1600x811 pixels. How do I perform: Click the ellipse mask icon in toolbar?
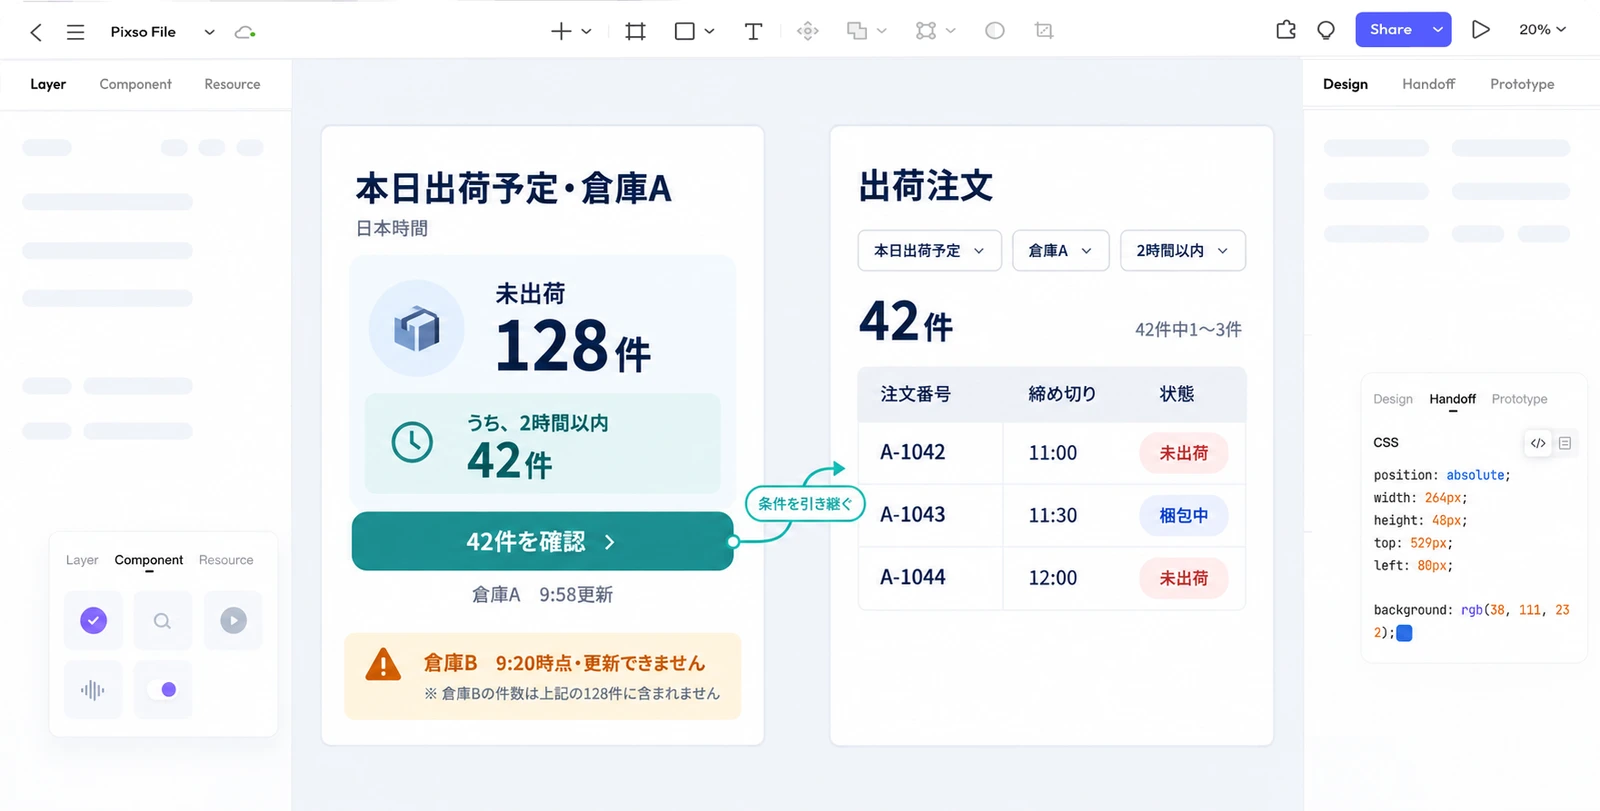pos(994,31)
